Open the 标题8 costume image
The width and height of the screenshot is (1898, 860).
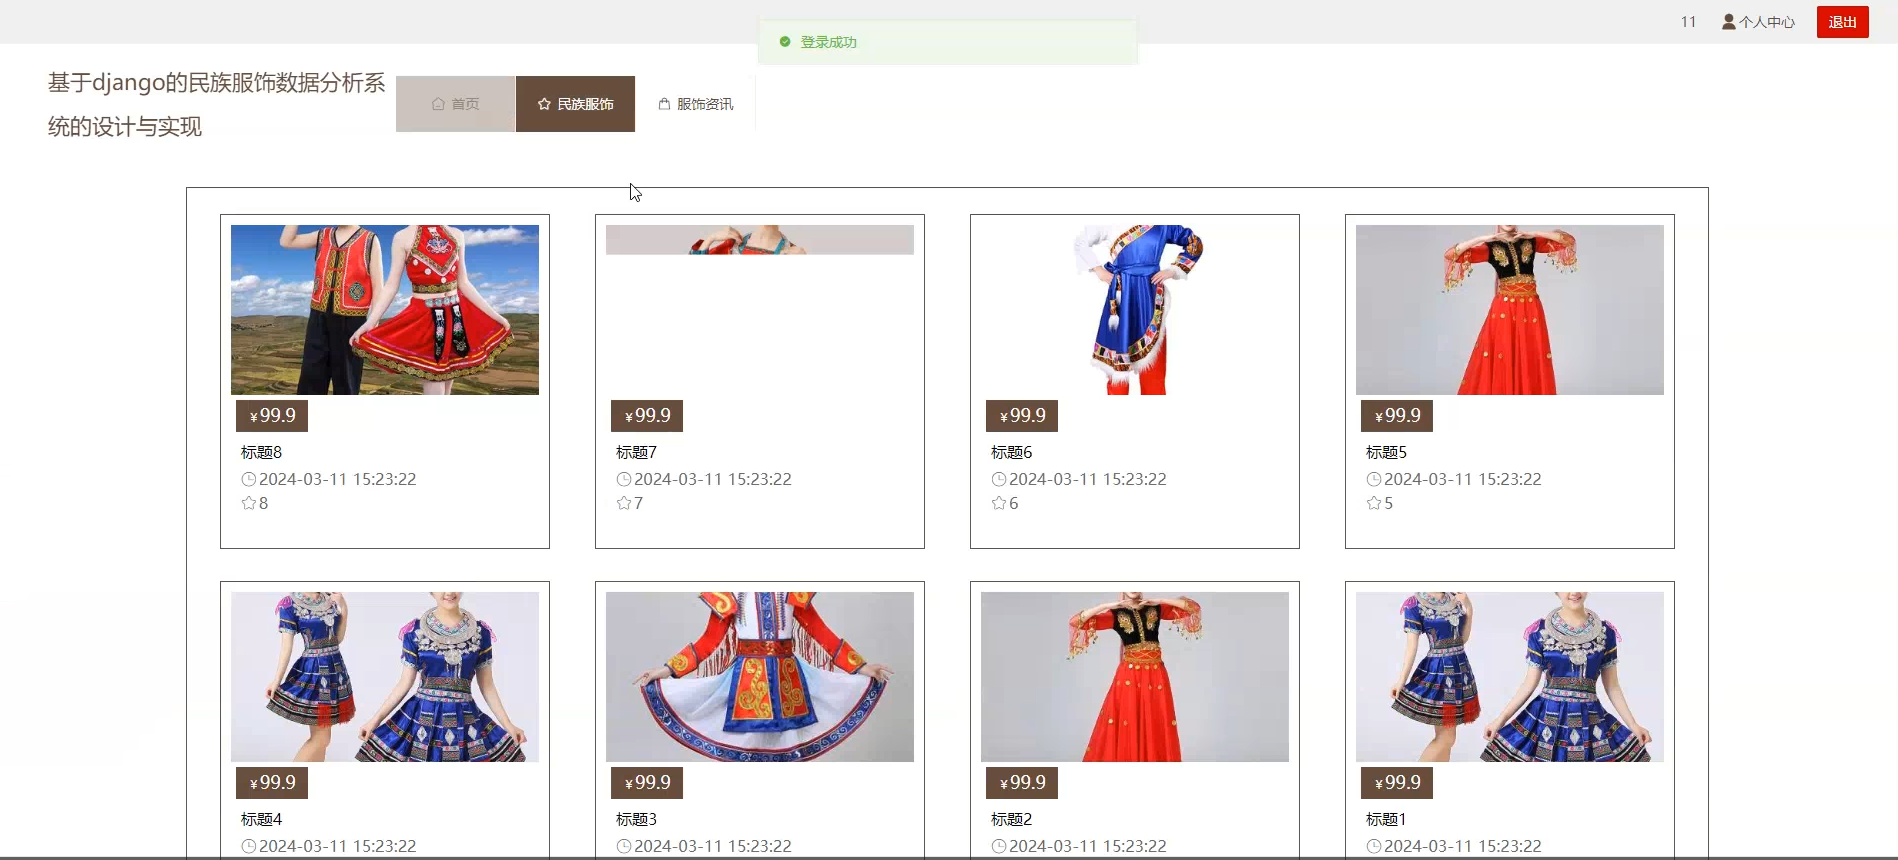(x=385, y=310)
